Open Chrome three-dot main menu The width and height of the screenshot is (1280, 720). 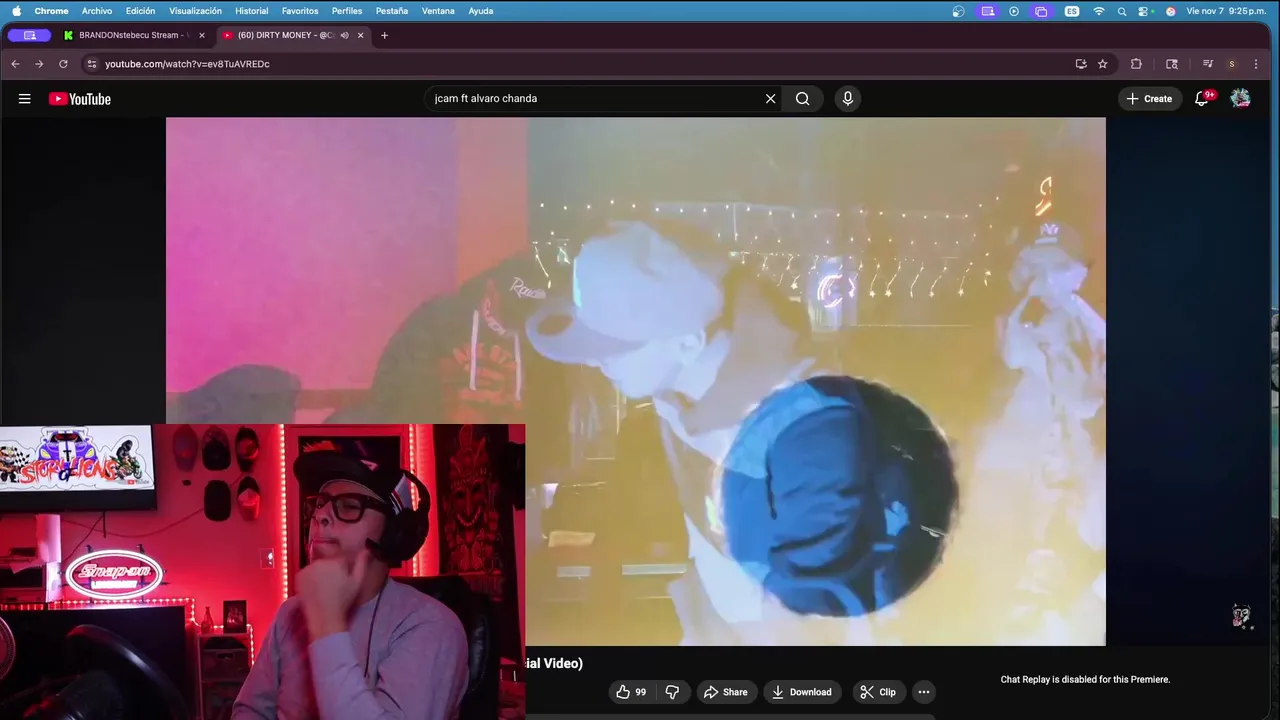pyautogui.click(x=1256, y=64)
